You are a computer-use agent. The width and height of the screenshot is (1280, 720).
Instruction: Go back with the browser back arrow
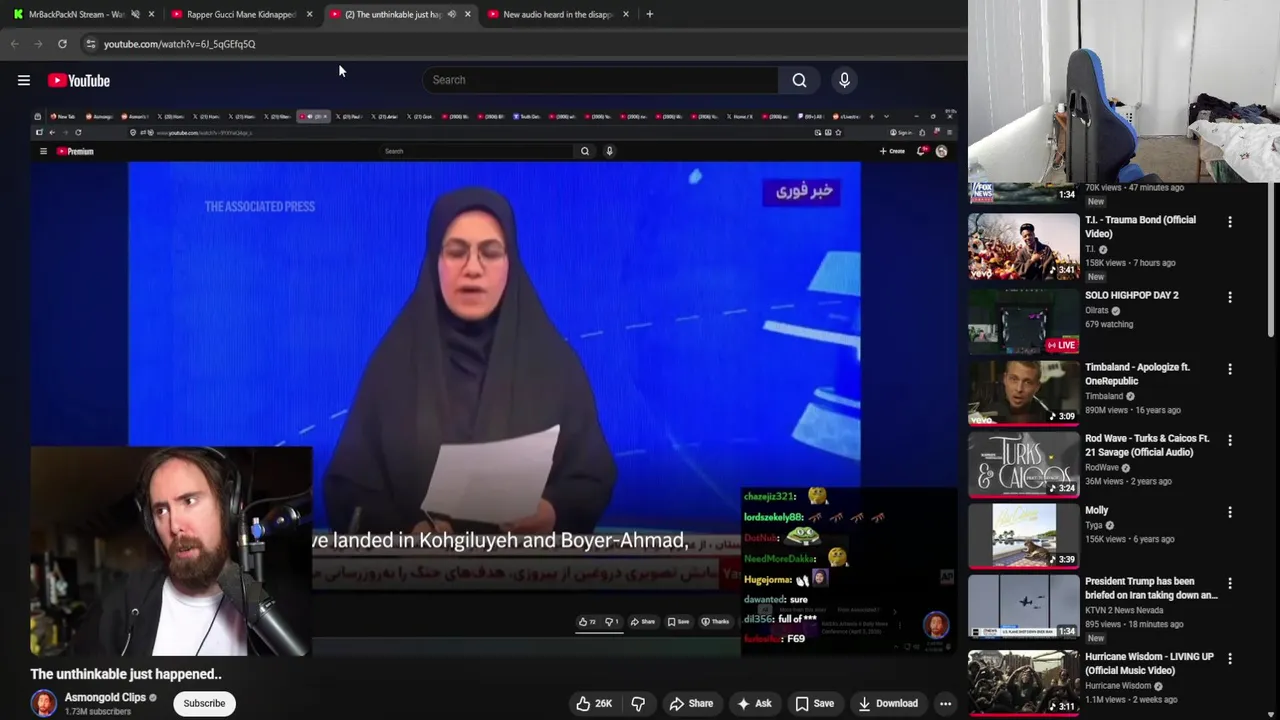point(14,44)
